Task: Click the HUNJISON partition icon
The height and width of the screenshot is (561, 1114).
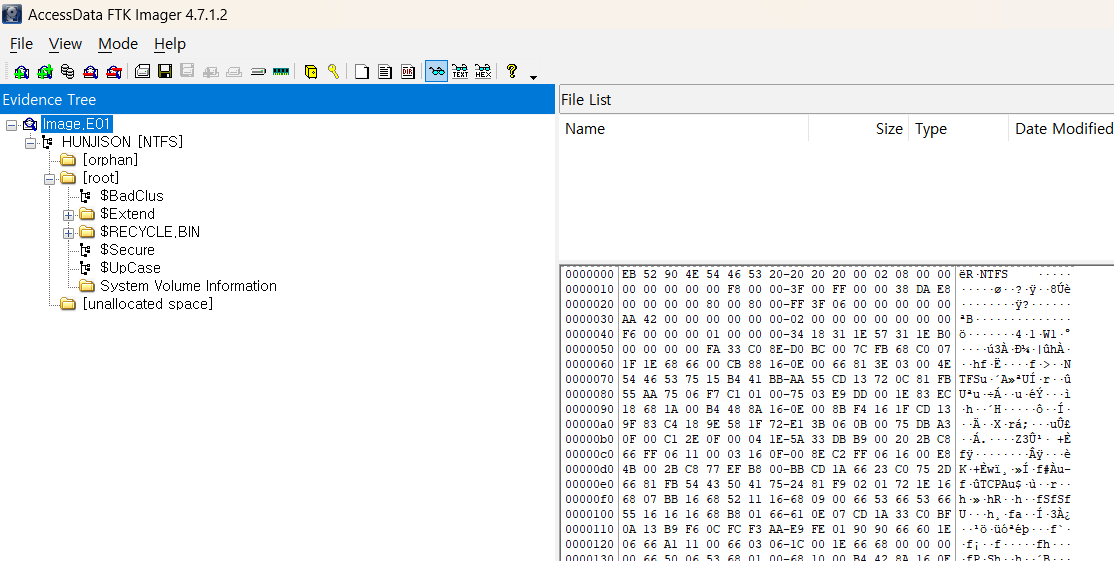Action: click(x=48, y=142)
